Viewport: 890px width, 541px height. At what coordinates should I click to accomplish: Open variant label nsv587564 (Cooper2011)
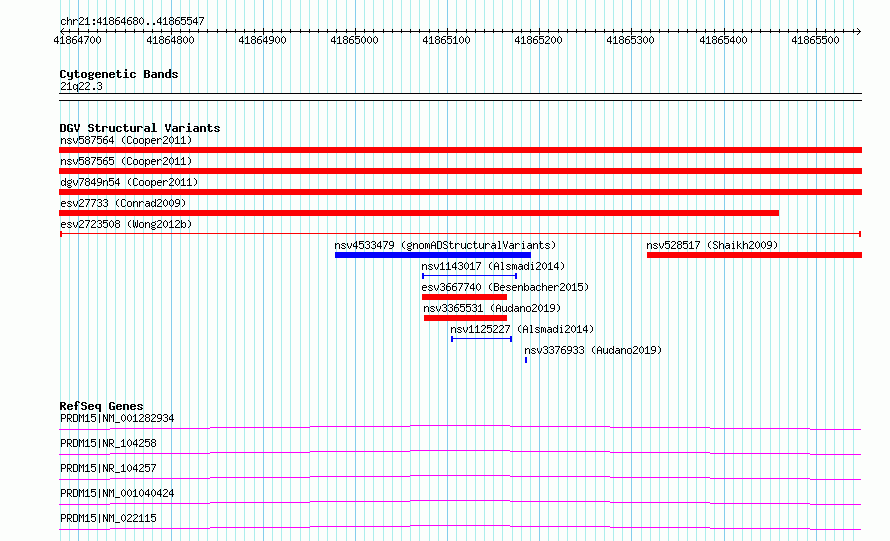(126, 140)
